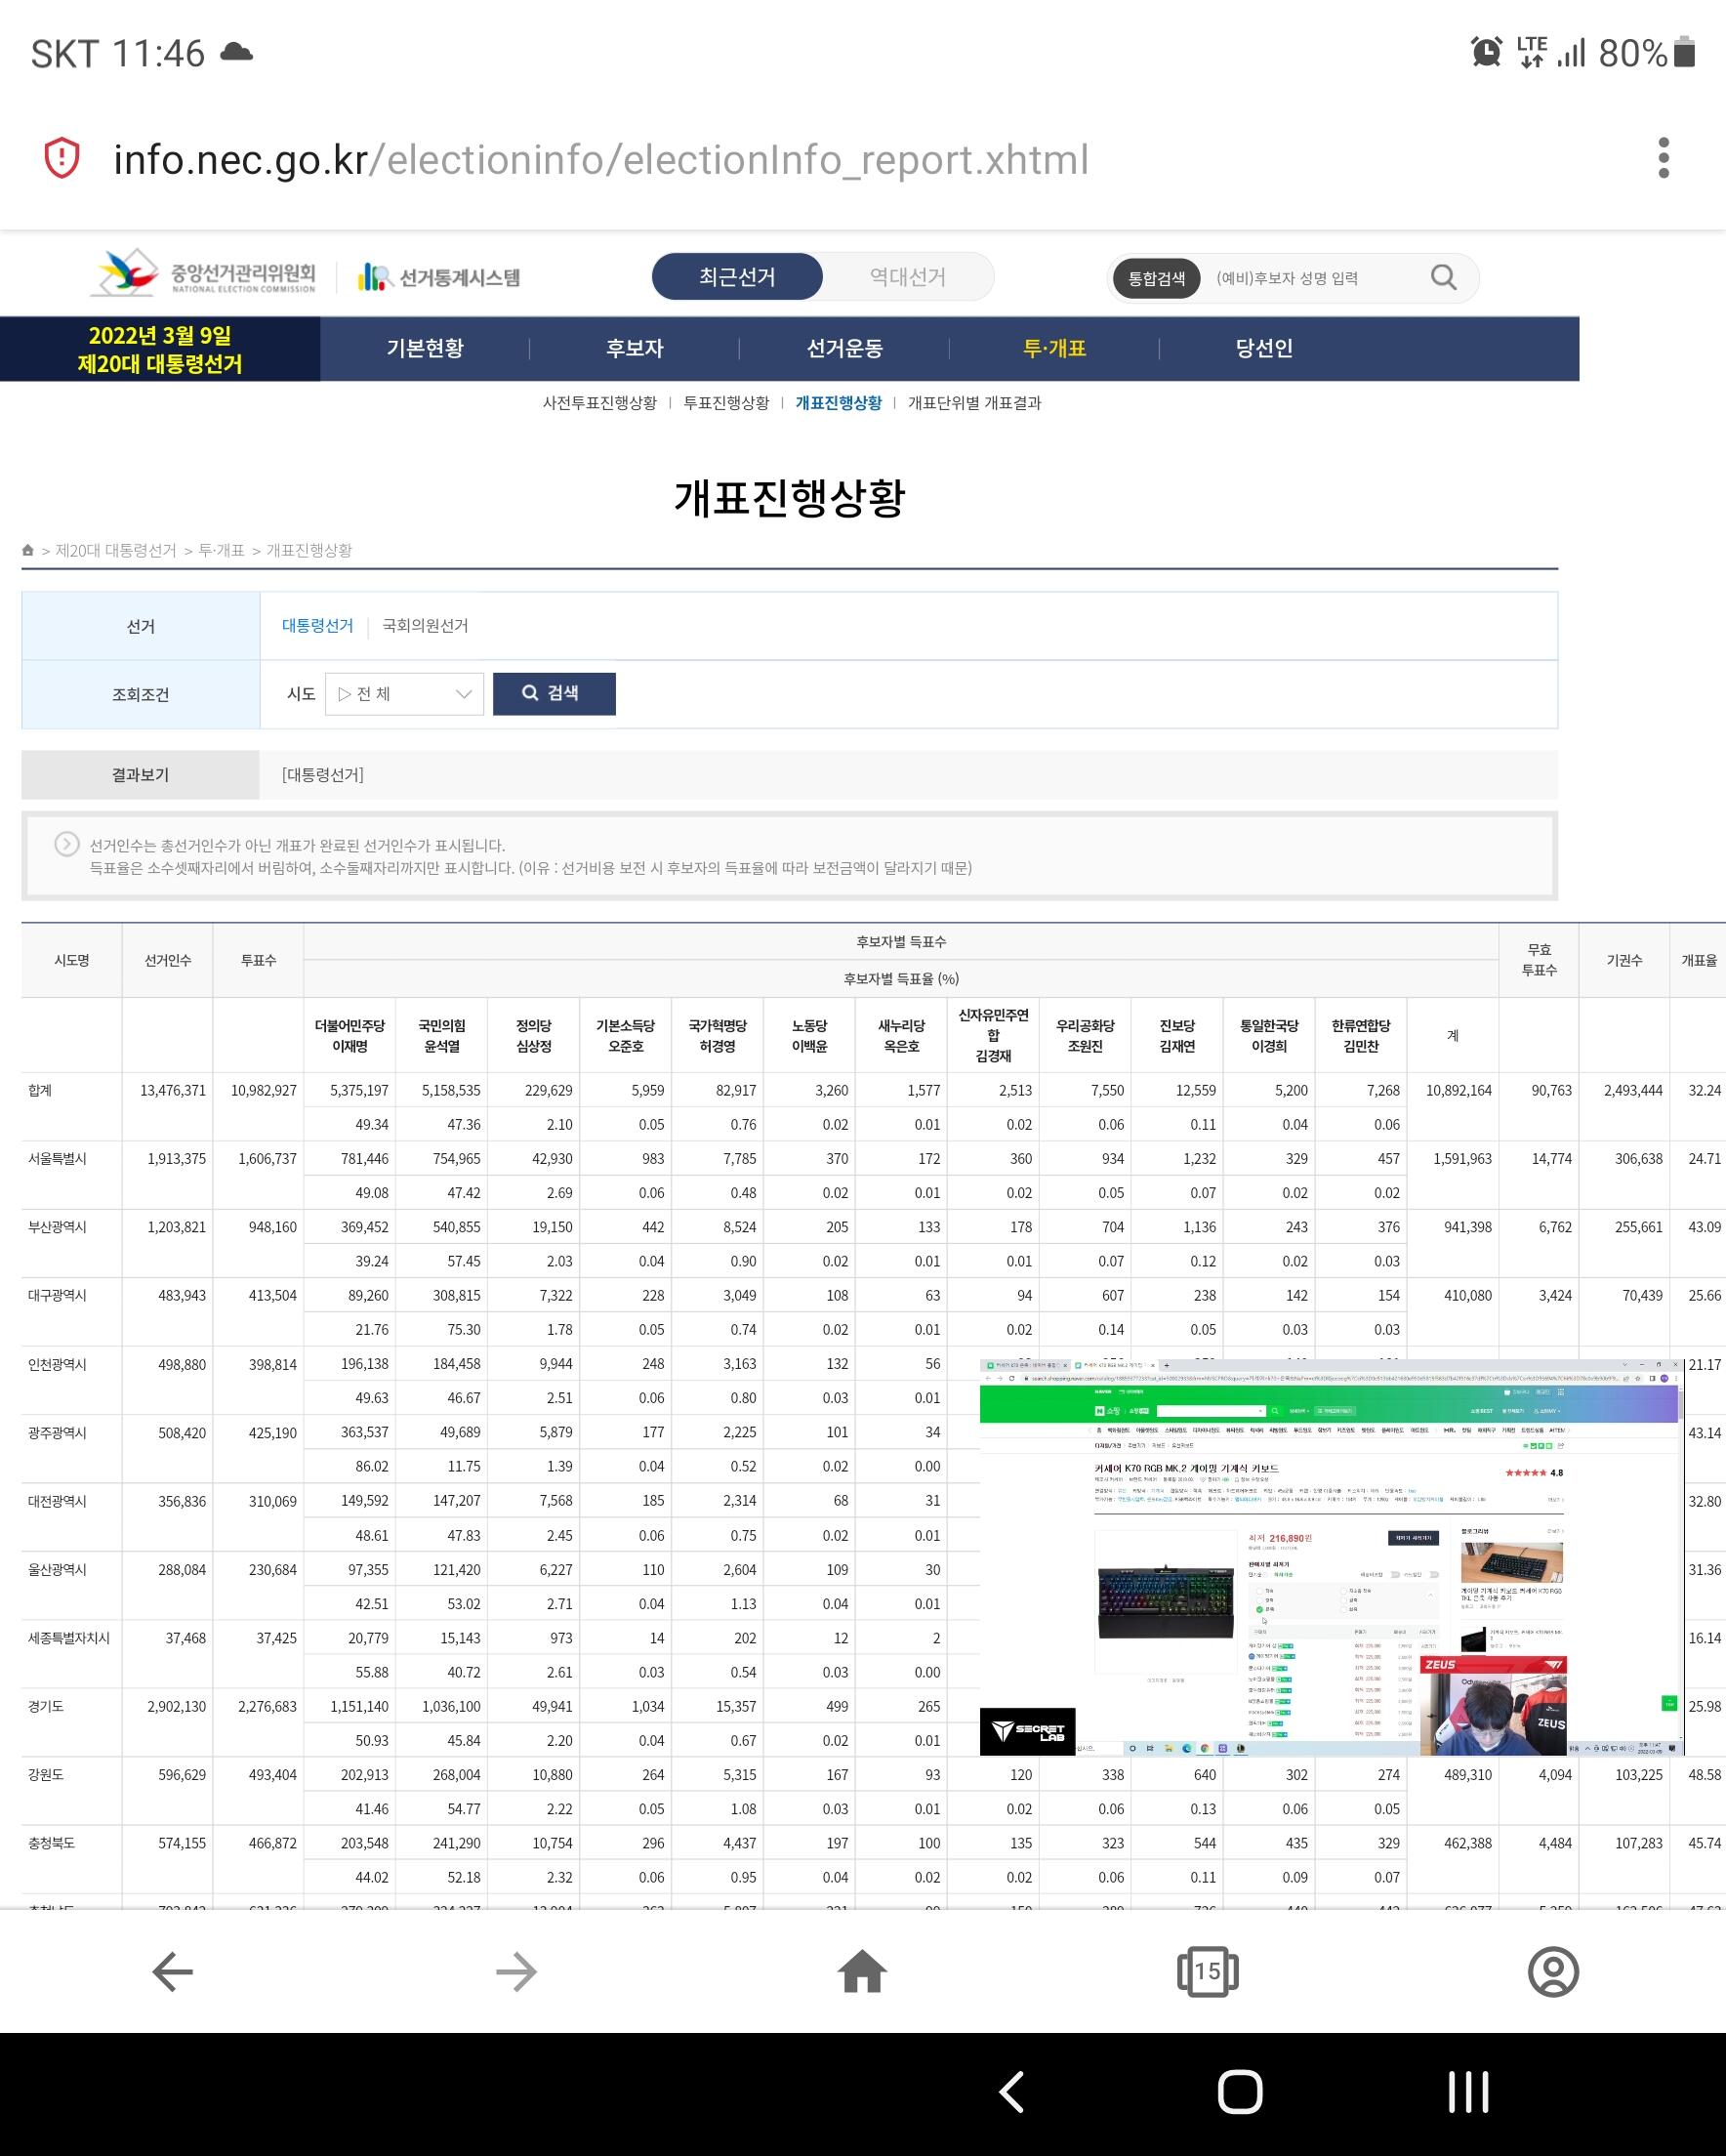1726x2156 pixels.
Task: Open the browser home page icon
Action: (x=862, y=1972)
